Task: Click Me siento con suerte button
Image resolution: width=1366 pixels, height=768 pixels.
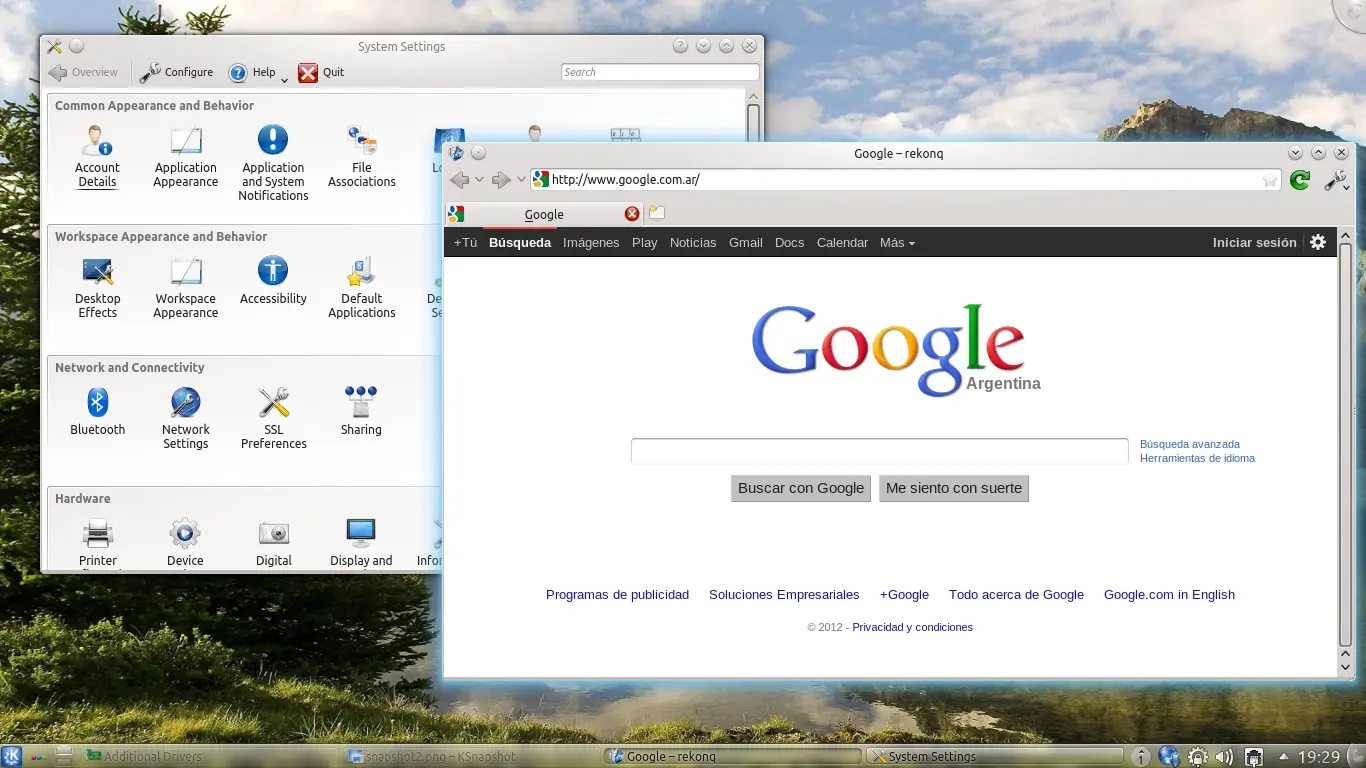Action: click(954, 488)
